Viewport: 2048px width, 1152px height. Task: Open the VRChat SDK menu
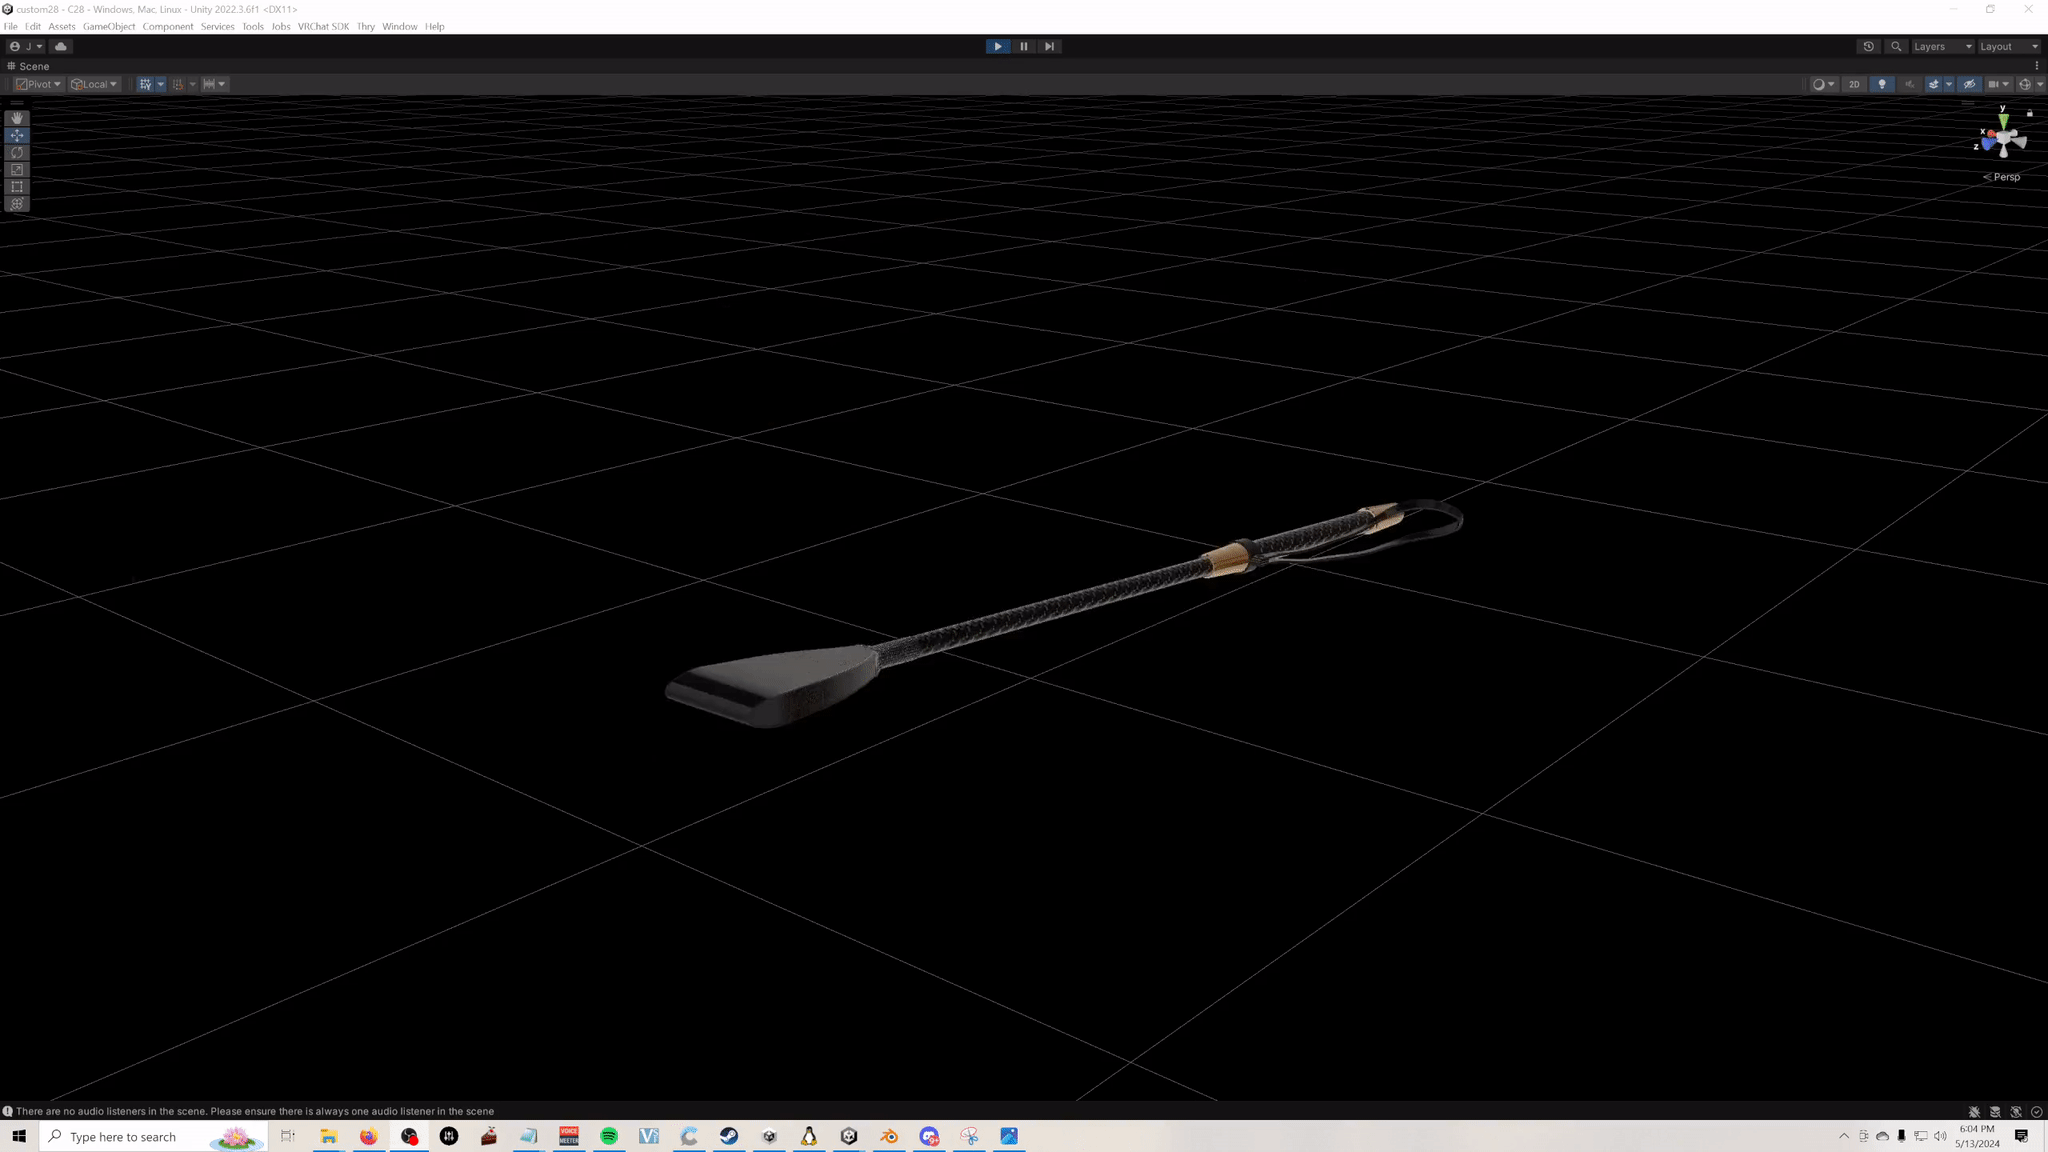coord(323,26)
